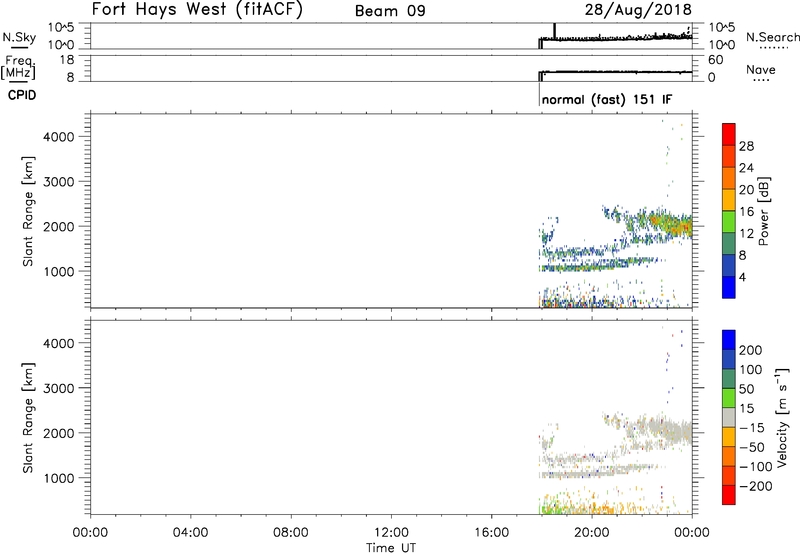Click the 16 tick on power colorbar
This screenshot has width=800, height=554.
[746, 212]
